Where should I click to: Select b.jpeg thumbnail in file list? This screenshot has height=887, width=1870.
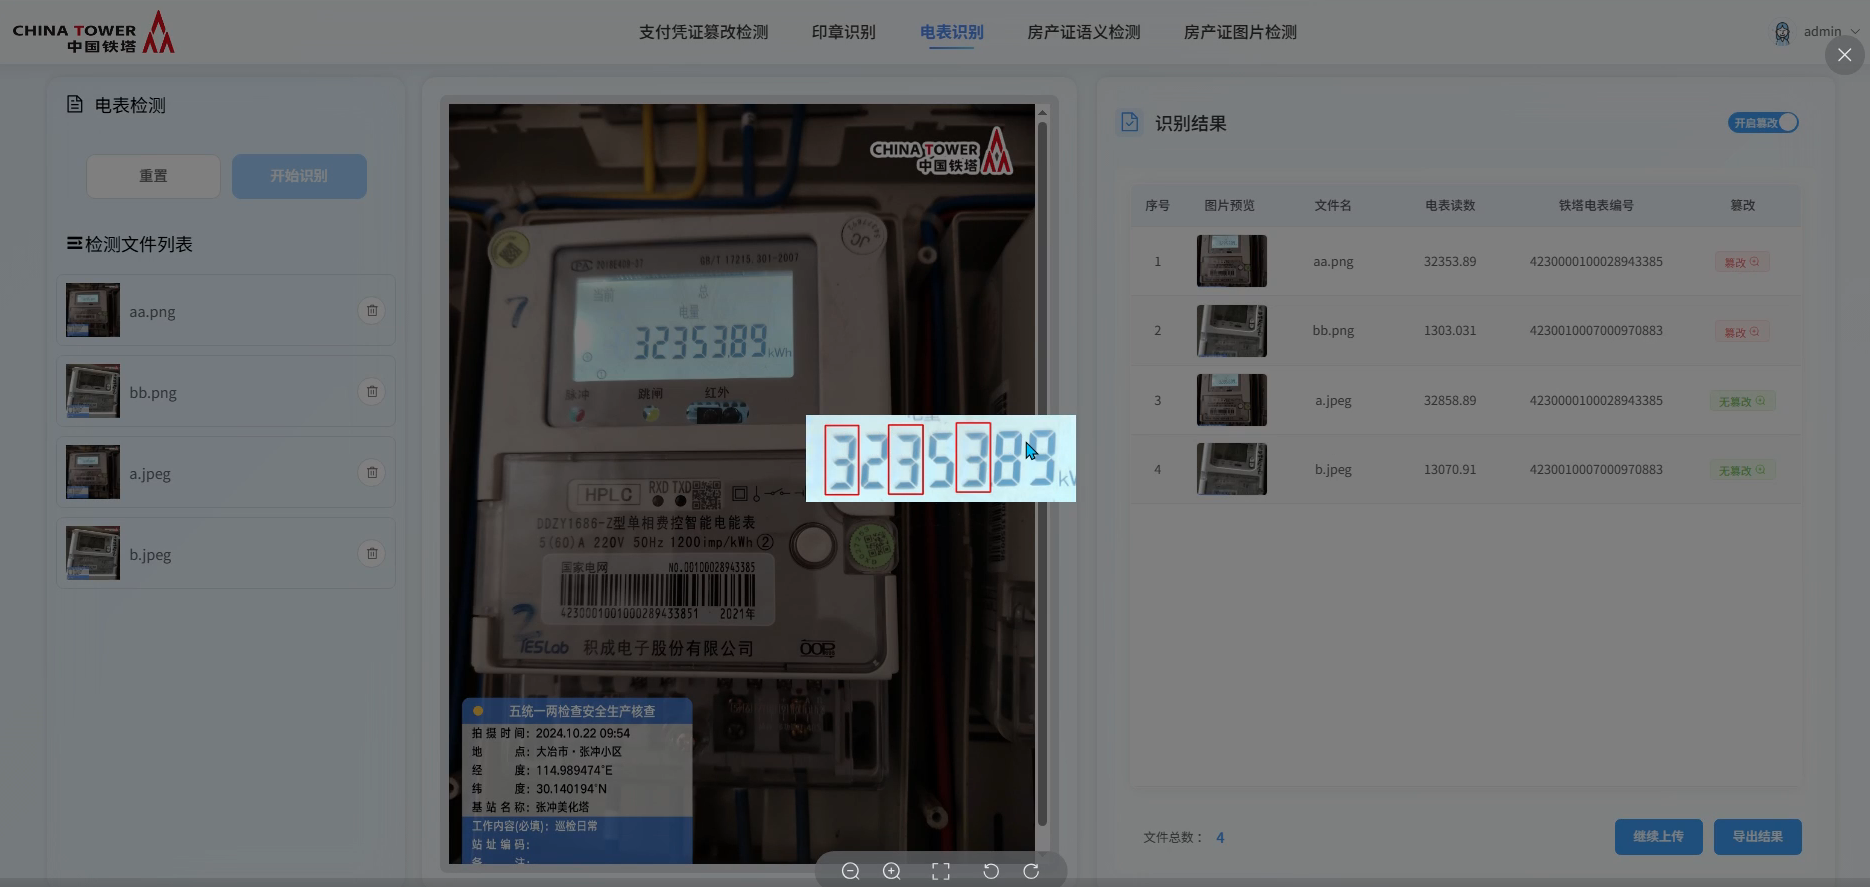(x=93, y=553)
